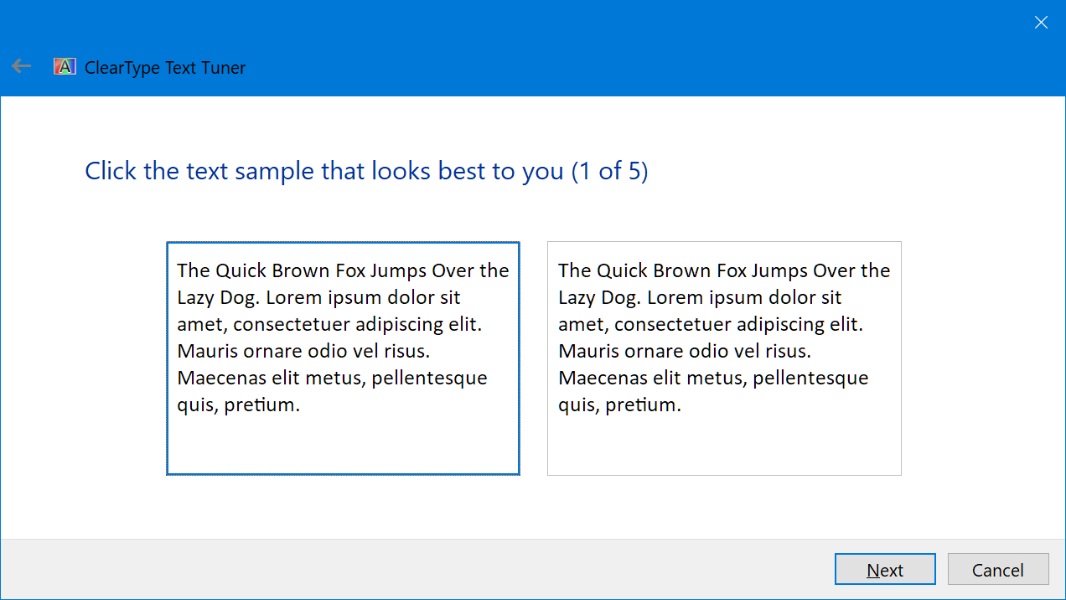Click 'Mauris ornare odio' line in left sample

303,351
